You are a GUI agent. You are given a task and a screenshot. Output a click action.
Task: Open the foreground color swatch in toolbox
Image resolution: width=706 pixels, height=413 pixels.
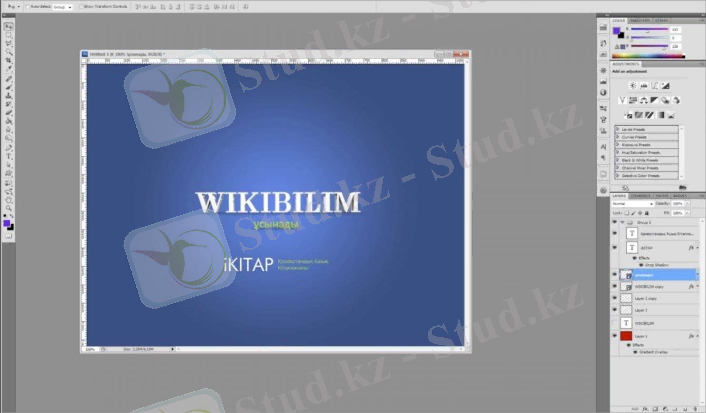point(6,222)
